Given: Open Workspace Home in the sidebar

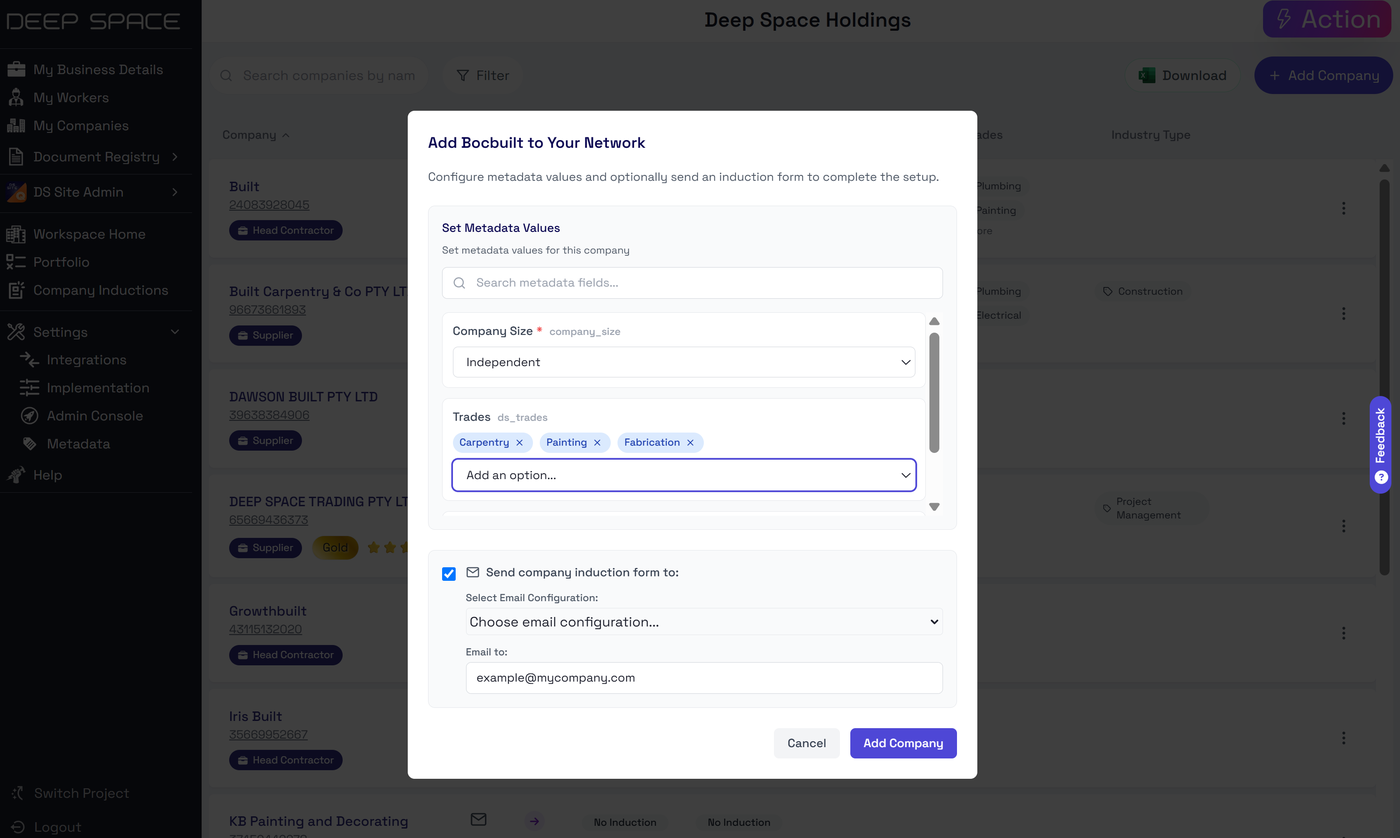Looking at the screenshot, I should pyautogui.click(x=89, y=234).
